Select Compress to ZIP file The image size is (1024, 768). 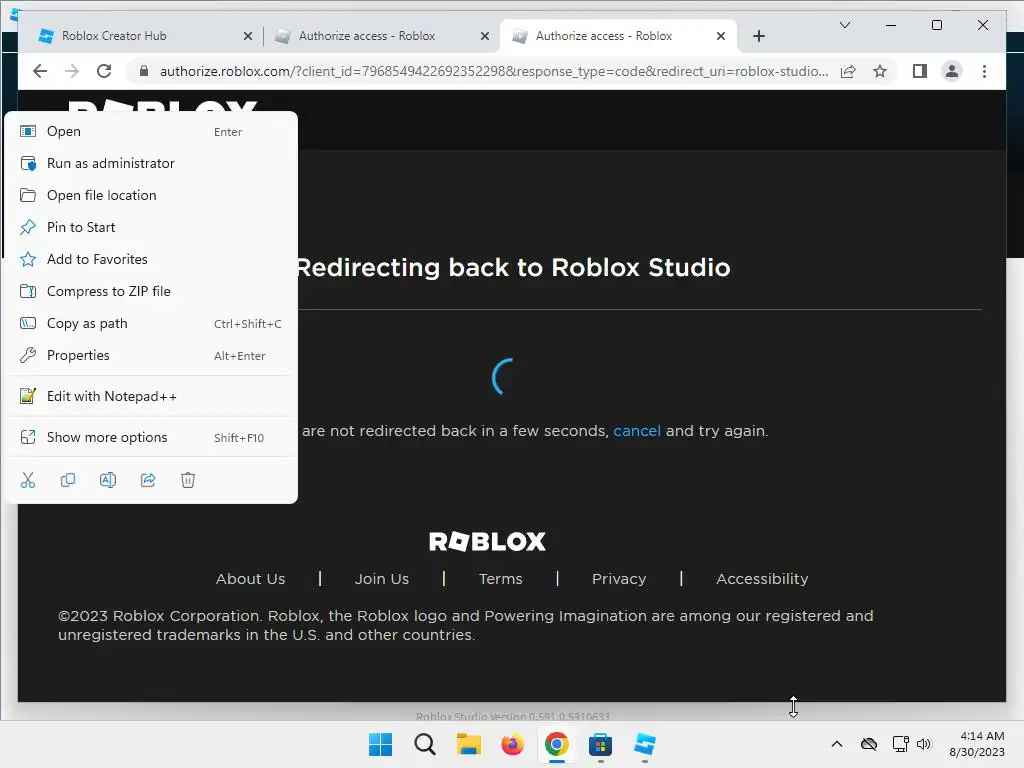(151, 291)
